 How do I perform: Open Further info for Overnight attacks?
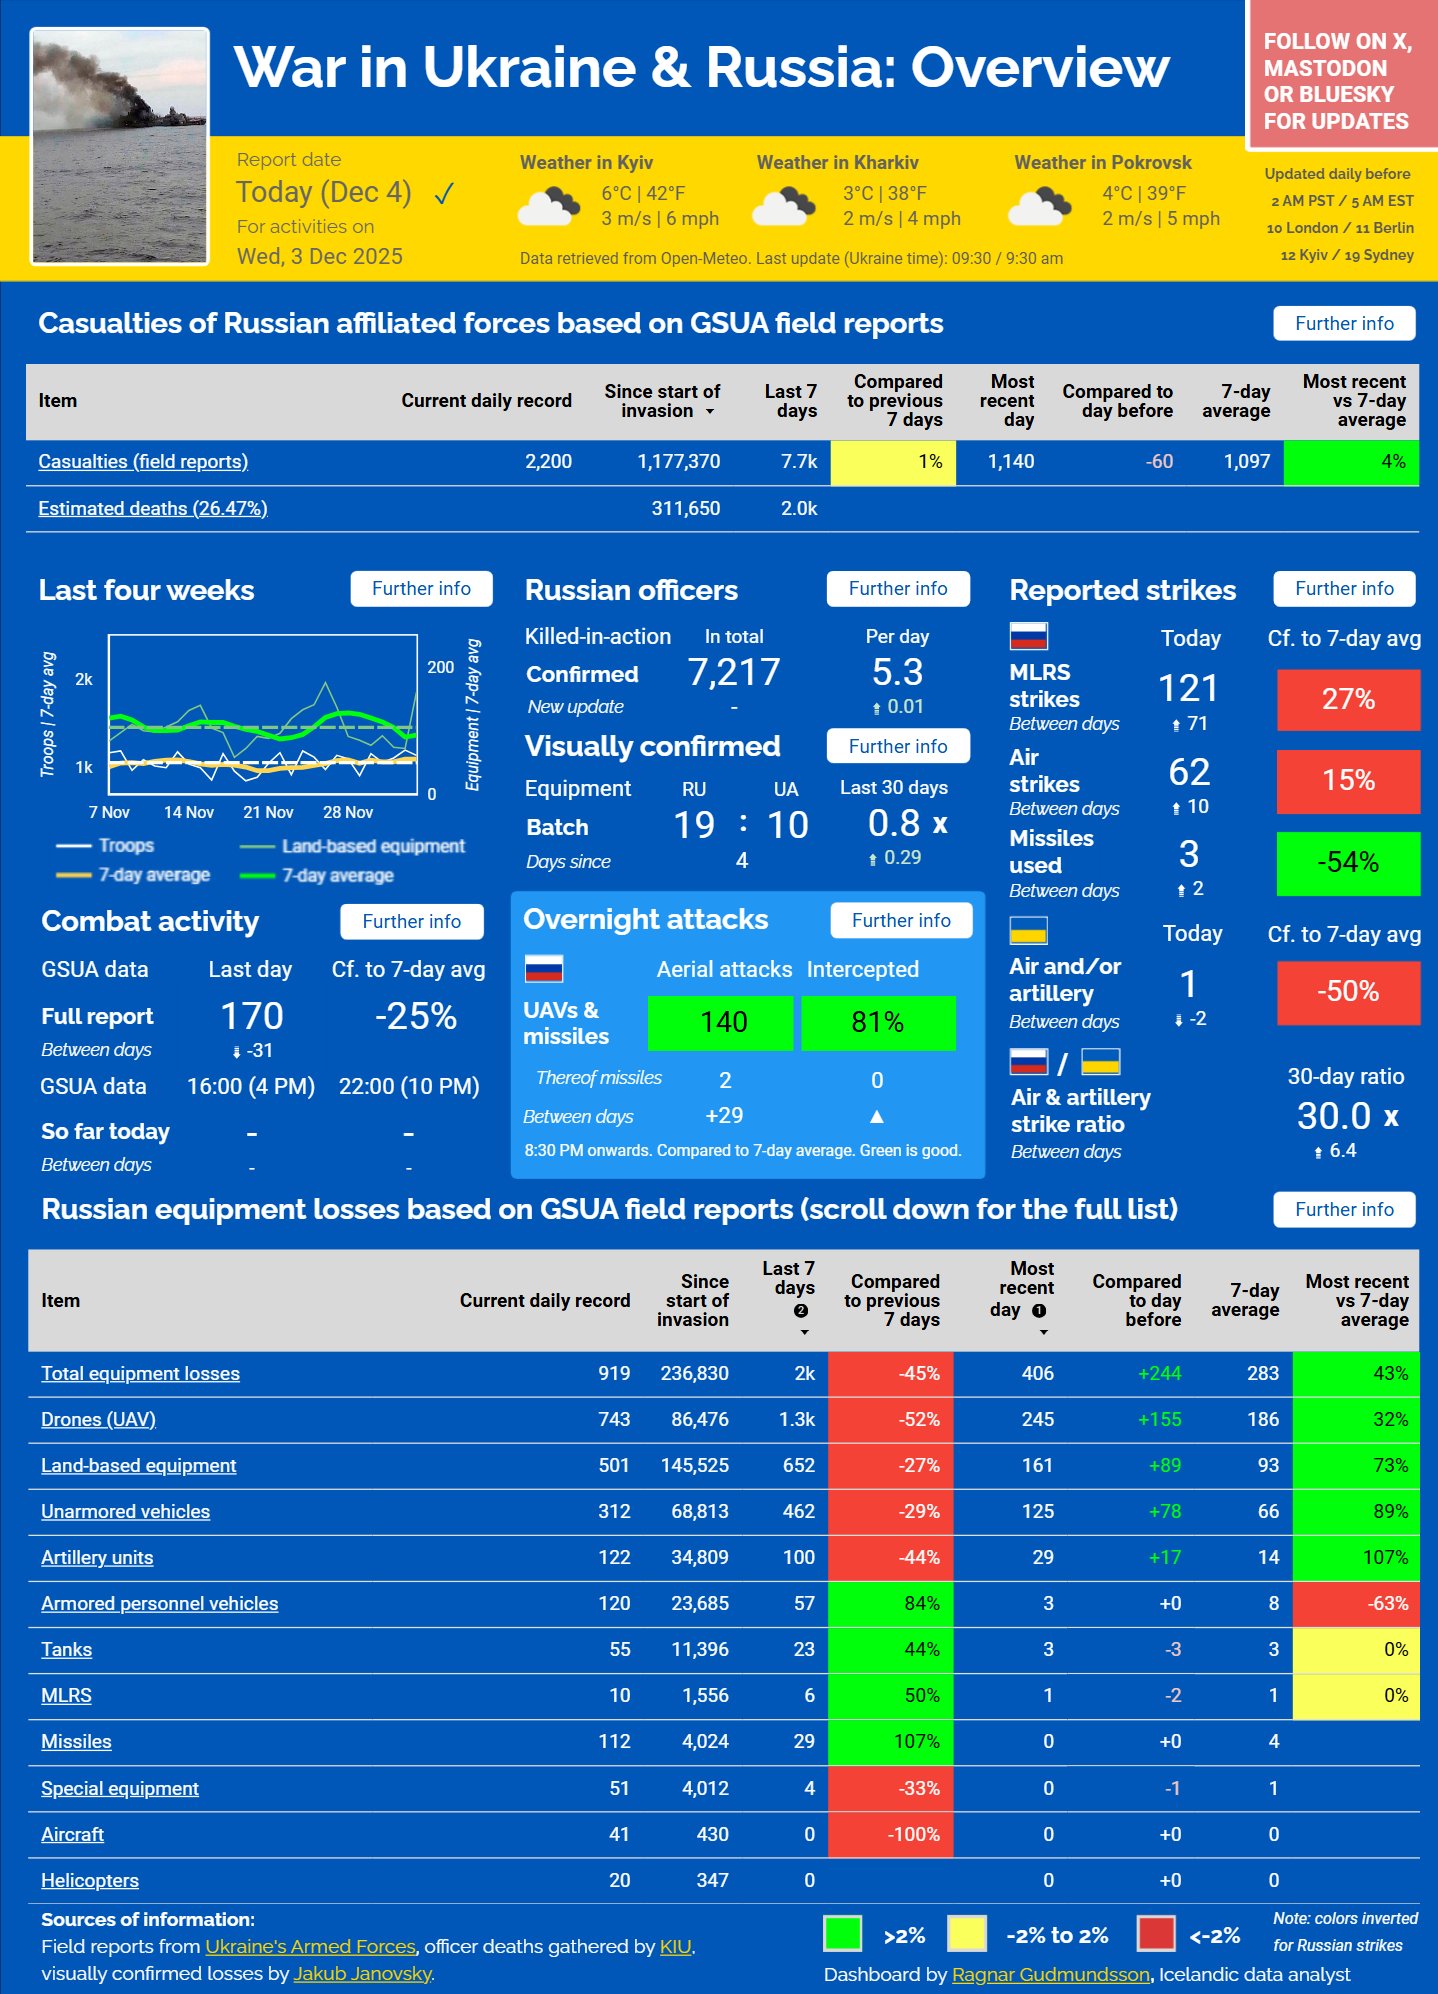[901, 920]
